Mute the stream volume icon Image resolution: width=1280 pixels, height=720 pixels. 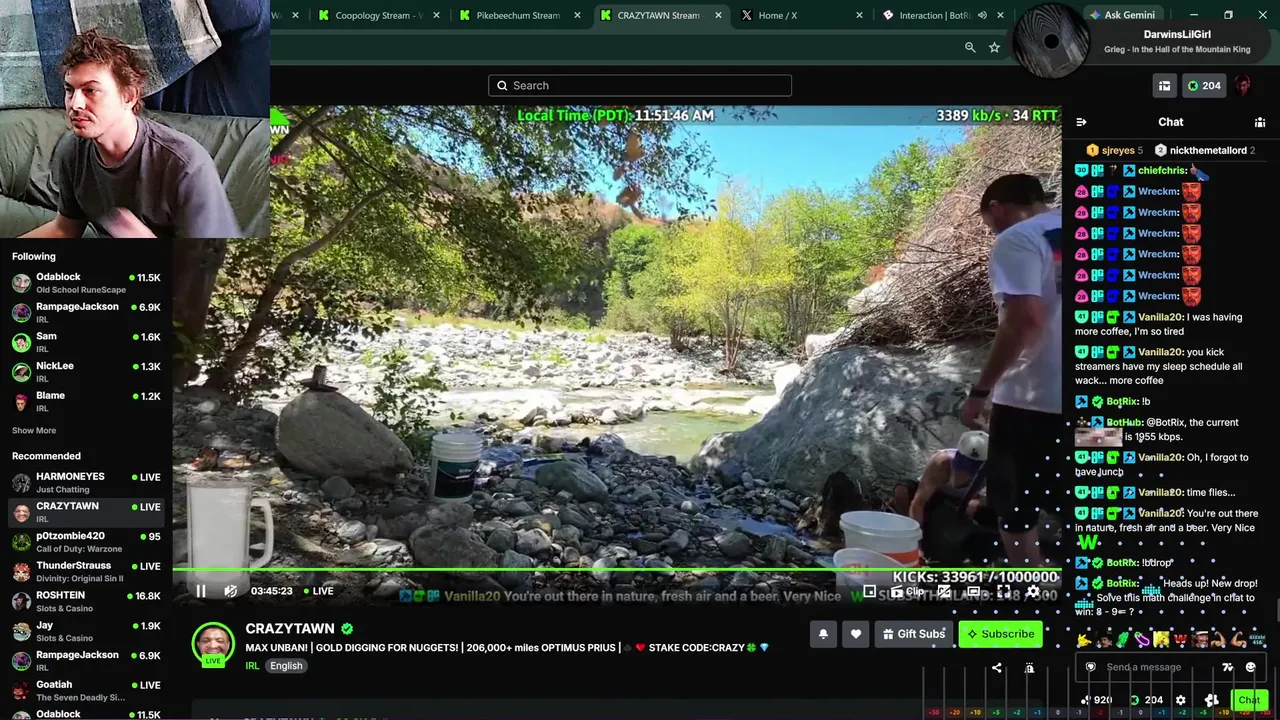pos(230,591)
